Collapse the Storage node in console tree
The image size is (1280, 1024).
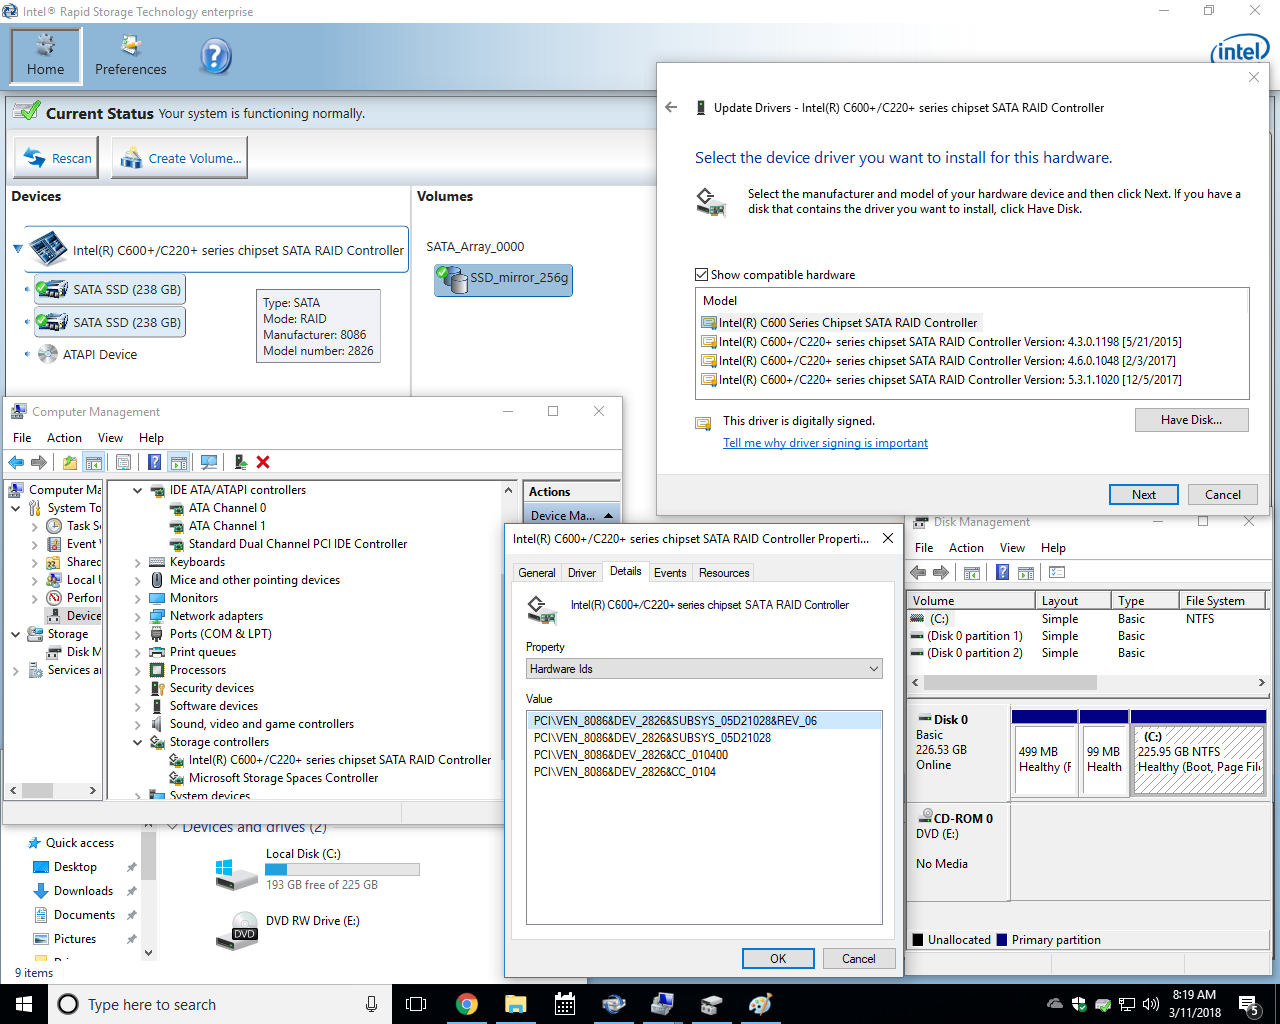click(16, 634)
